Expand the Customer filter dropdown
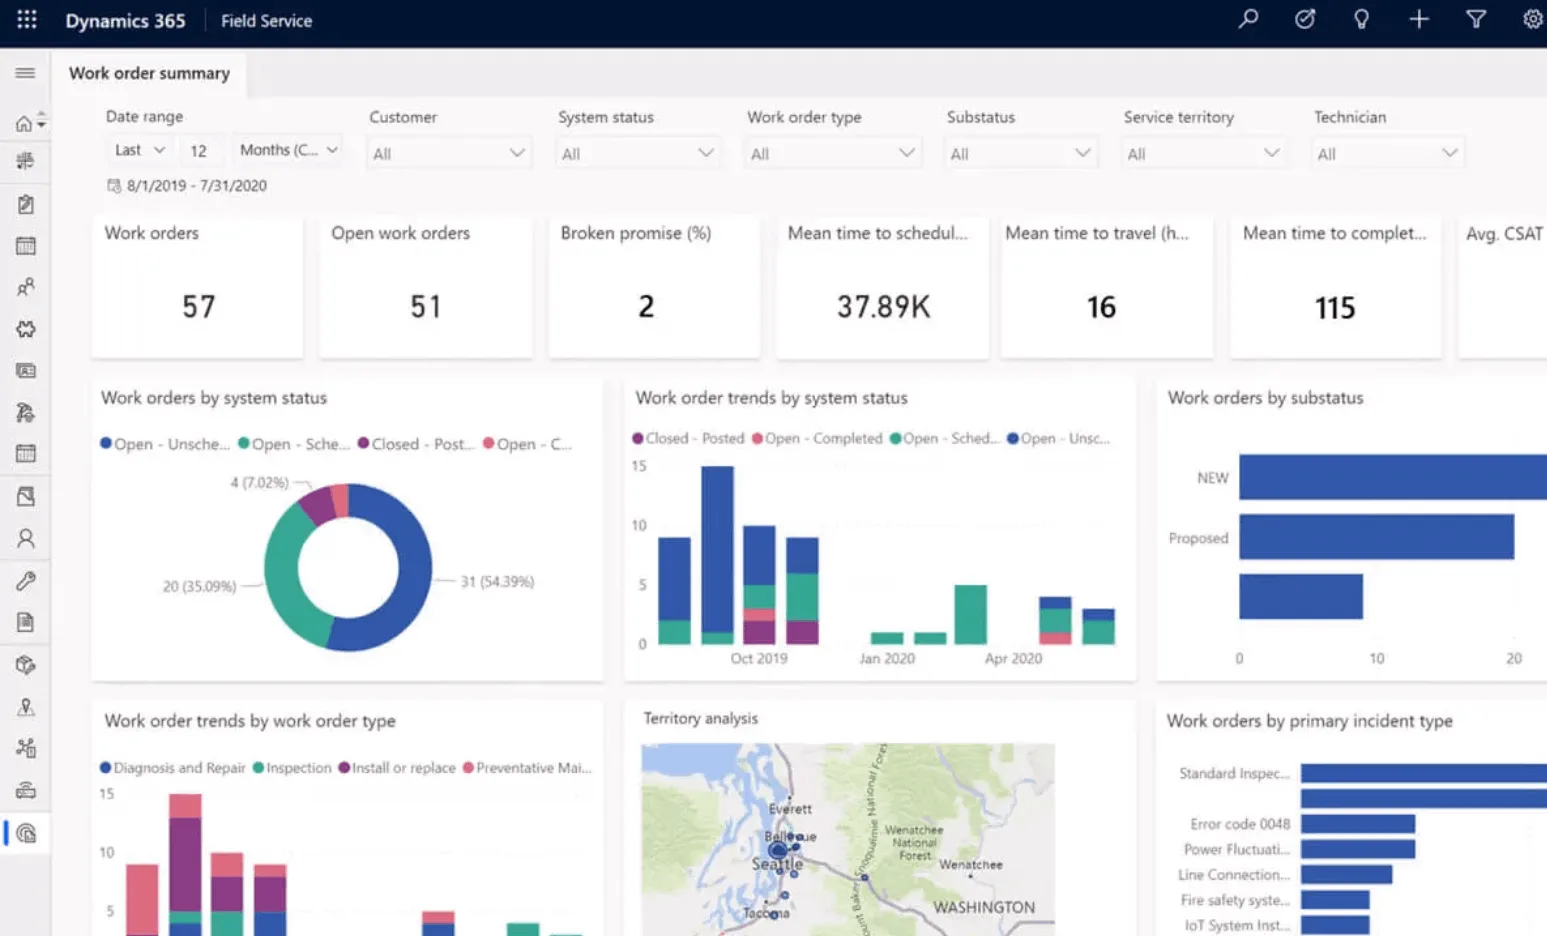The image size is (1547, 936). point(448,153)
